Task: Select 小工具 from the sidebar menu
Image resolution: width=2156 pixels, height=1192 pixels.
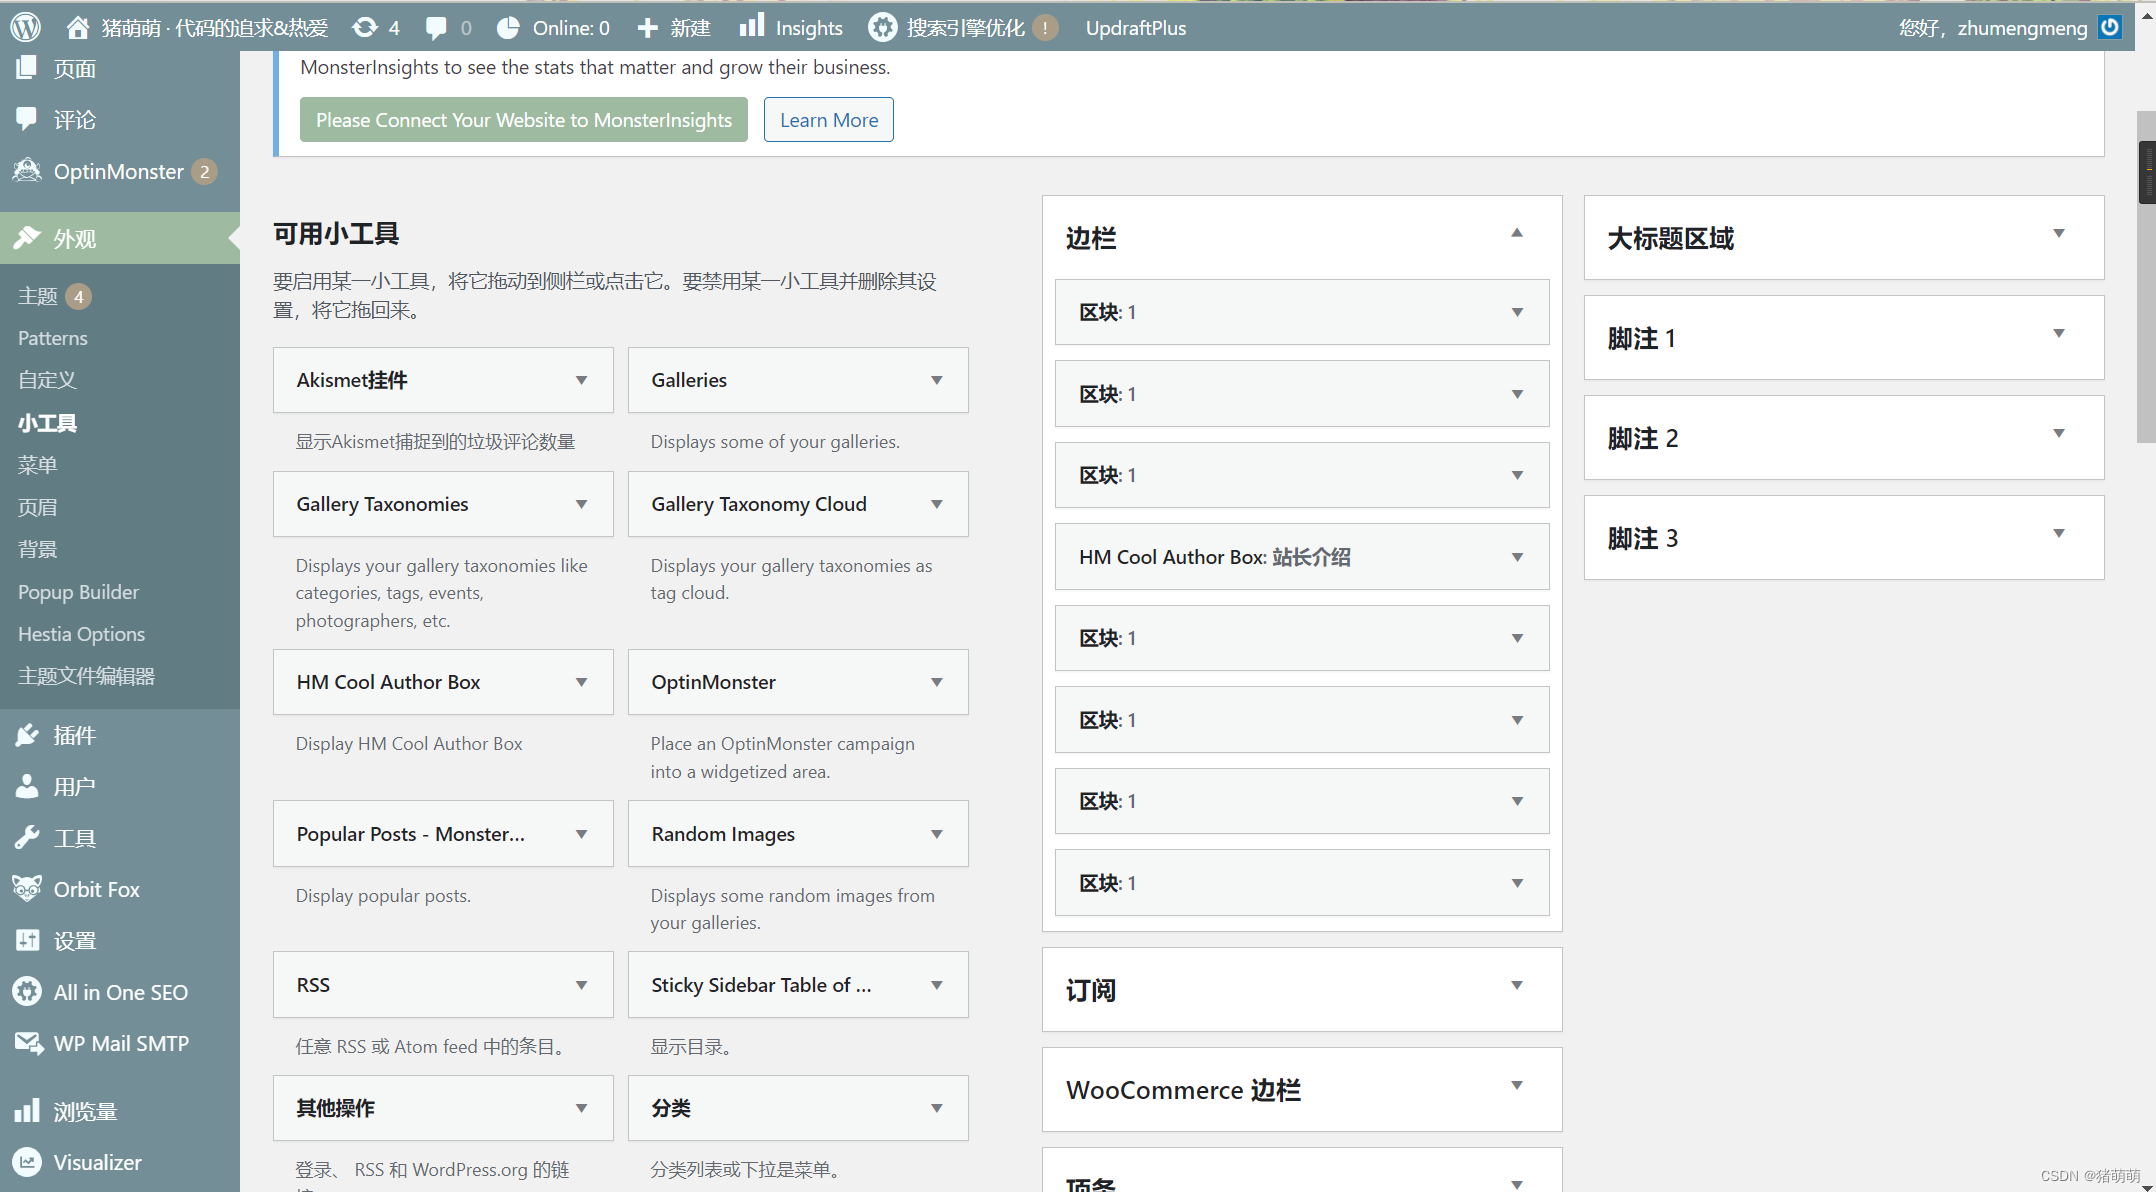Action: 48,423
